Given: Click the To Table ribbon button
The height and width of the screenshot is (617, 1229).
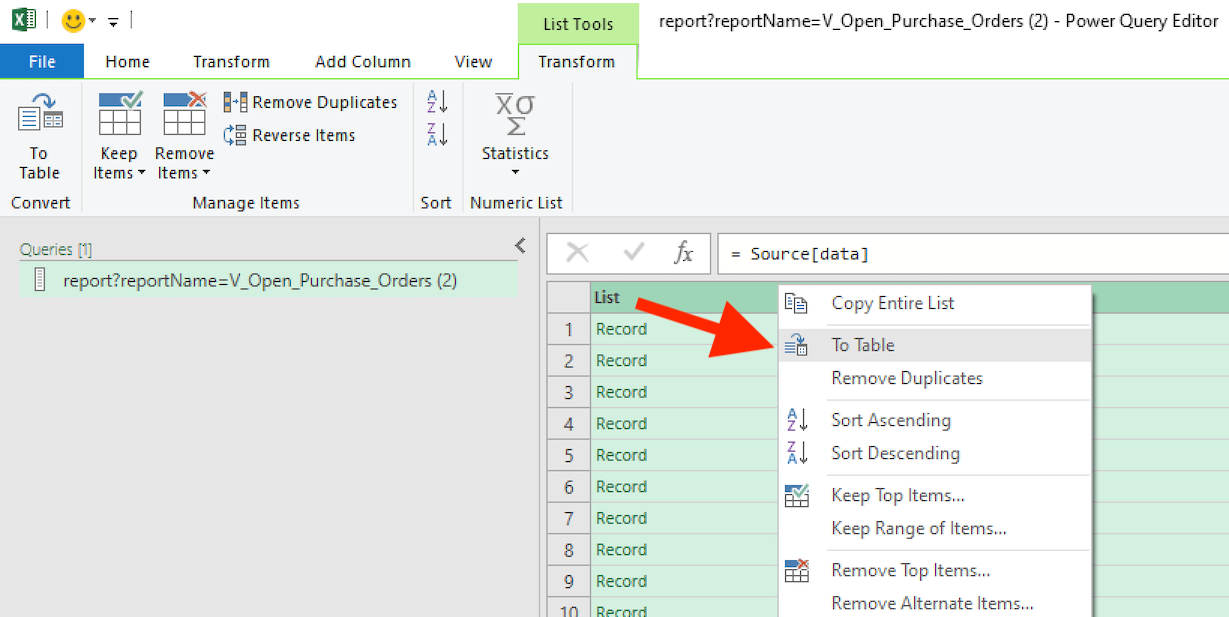Looking at the screenshot, I should [40, 137].
